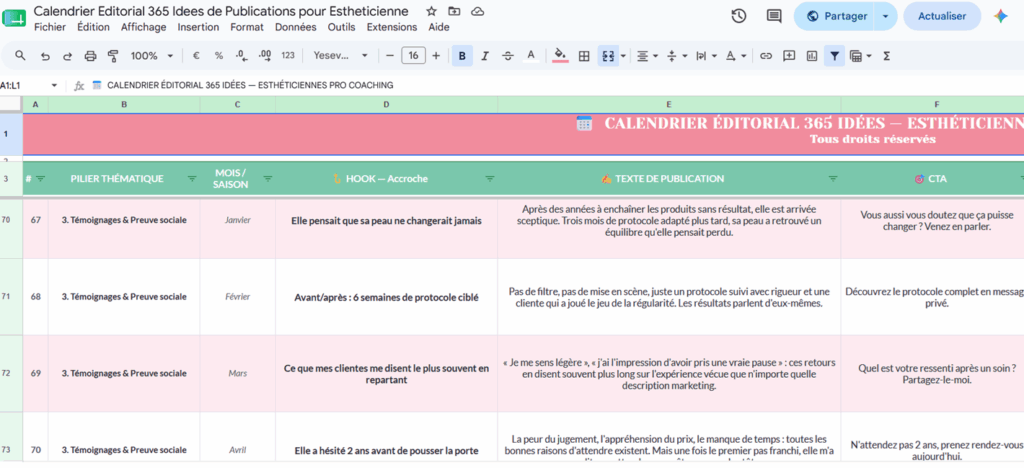The image size is (1024, 468).
Task: Print the spreadsheet
Action: (x=90, y=56)
